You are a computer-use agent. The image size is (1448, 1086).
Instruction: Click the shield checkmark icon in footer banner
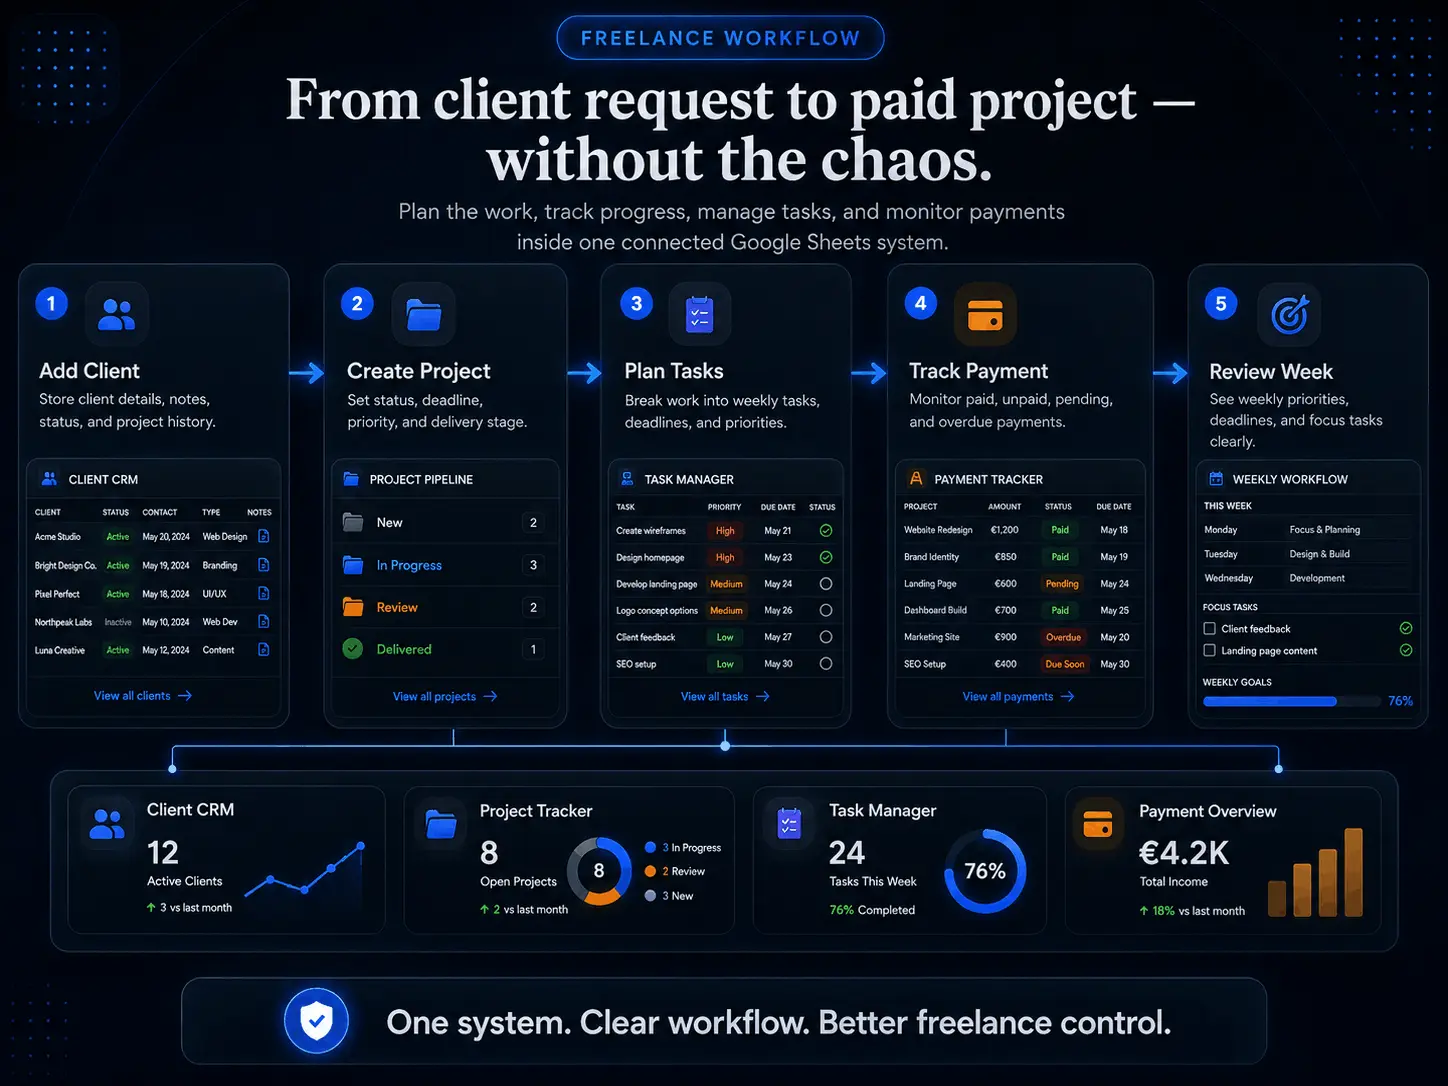[x=316, y=1021]
